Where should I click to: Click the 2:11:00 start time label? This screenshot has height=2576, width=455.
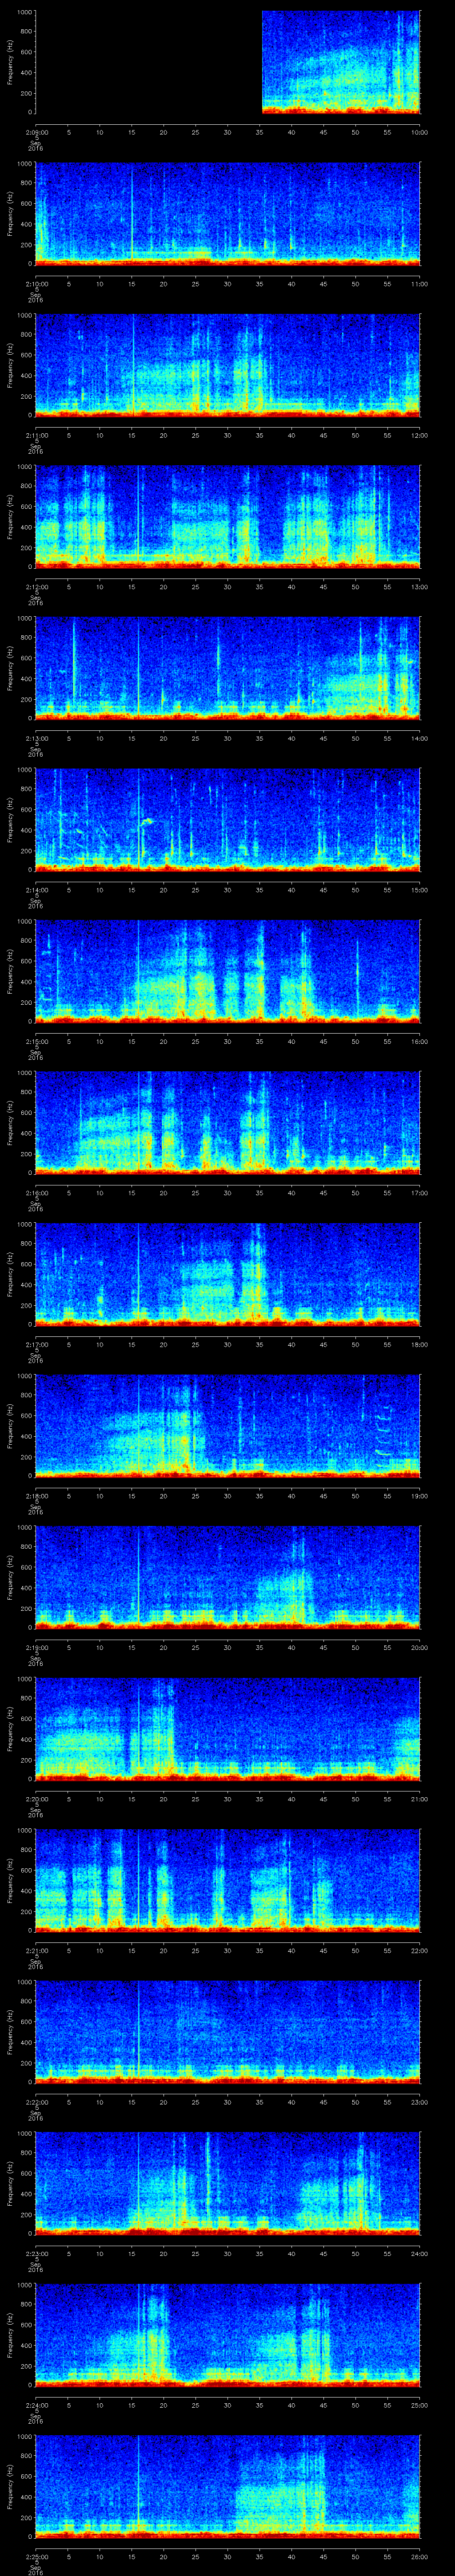coord(36,434)
